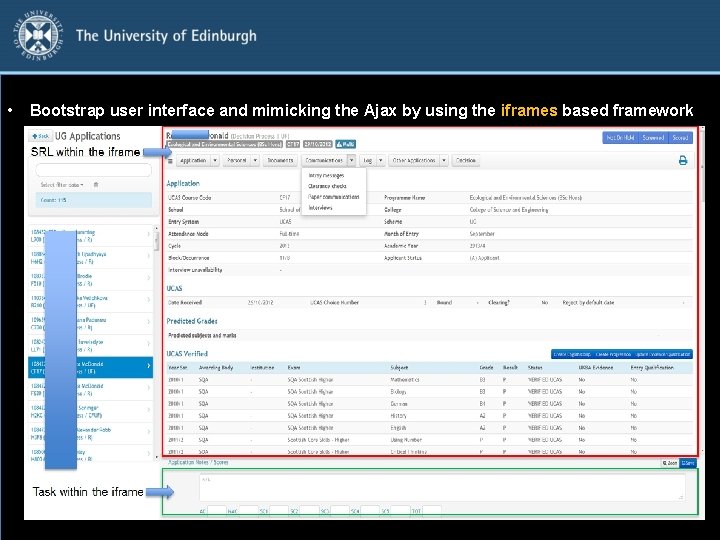Click the Awarding Body column header
The height and width of the screenshot is (540, 720).
tap(215, 368)
